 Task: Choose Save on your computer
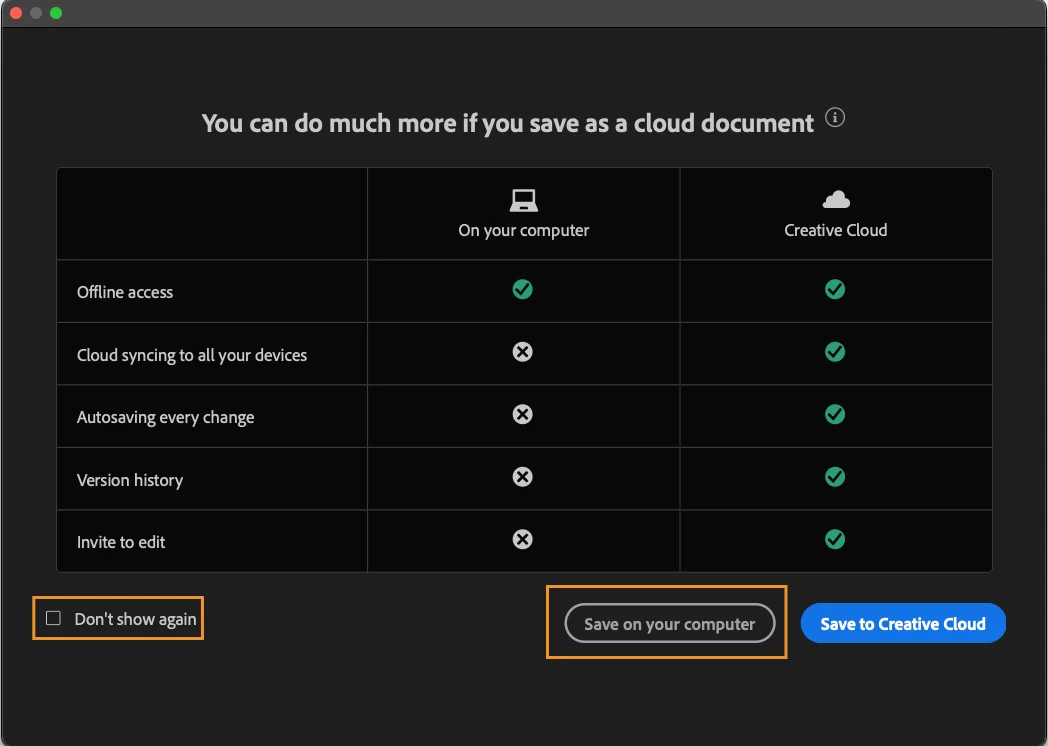pyautogui.click(x=670, y=624)
